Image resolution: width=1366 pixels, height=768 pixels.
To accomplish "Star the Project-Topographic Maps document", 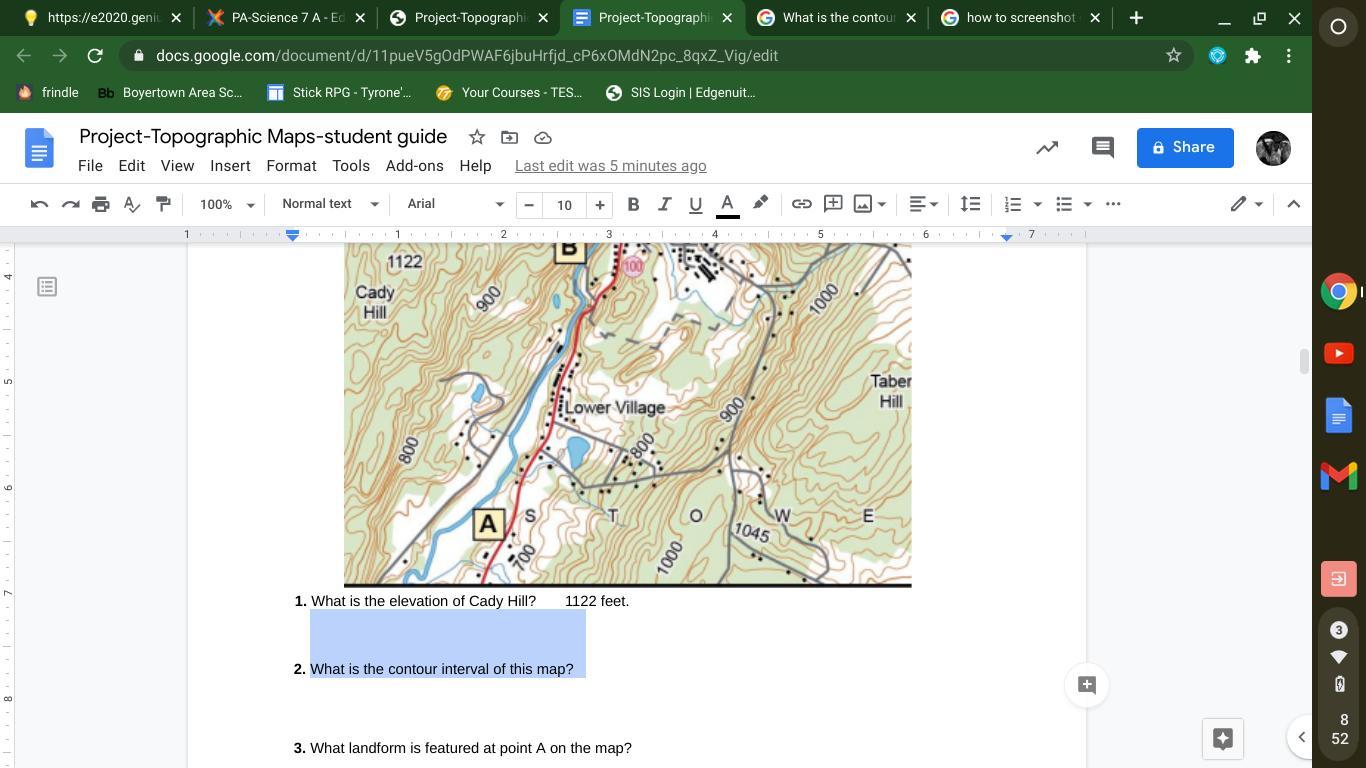I will click(477, 137).
